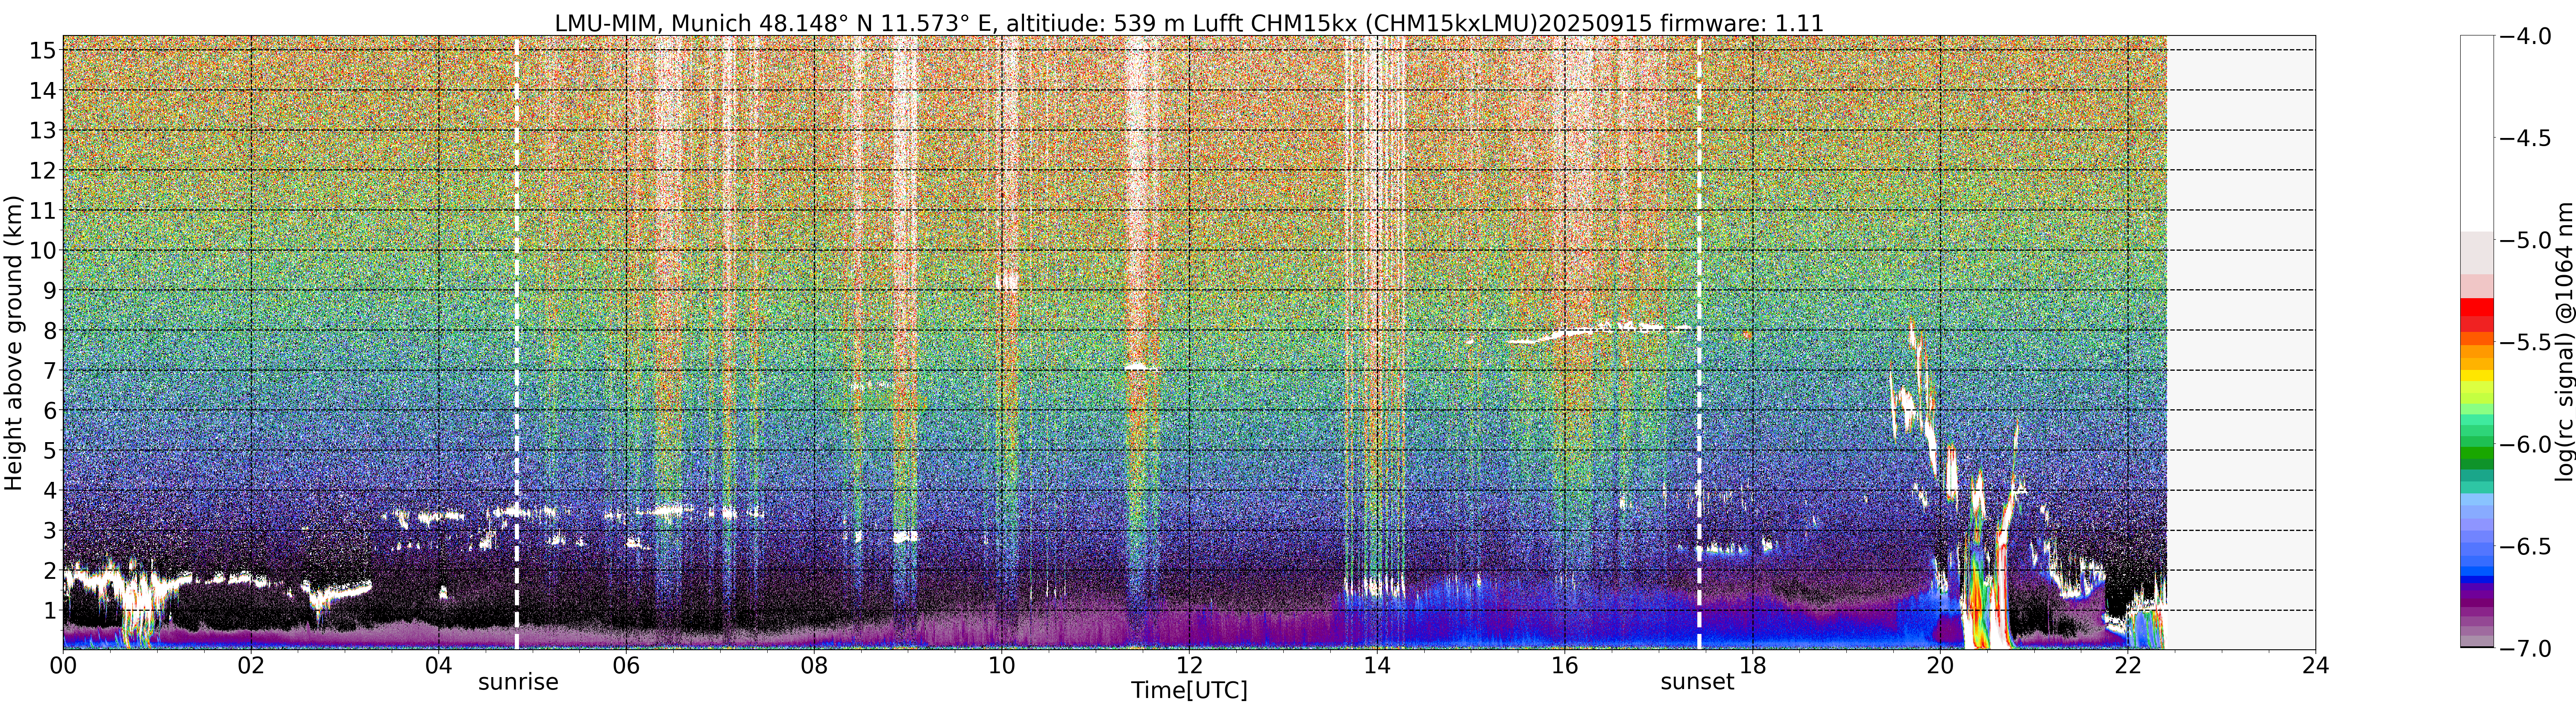Click the 'Time[UTC]' axis label
Image resolution: width=2576 pixels, height=704 pixels.
1189,690
